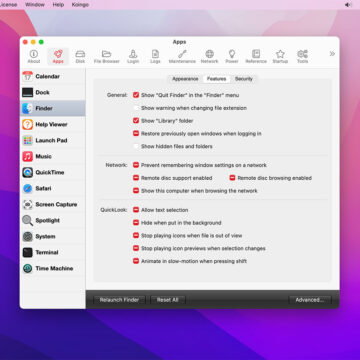Viewport: 360px width, 360px height.
Task: Open the Network globe toolbar icon
Action: pos(209,57)
